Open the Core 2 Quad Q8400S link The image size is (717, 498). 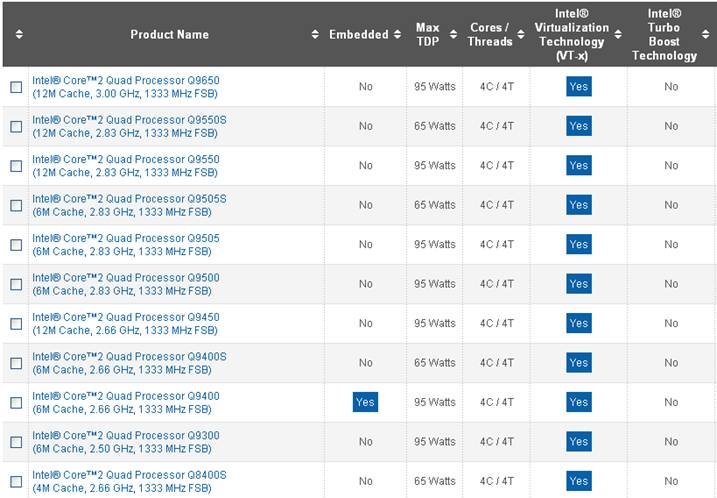[129, 482]
